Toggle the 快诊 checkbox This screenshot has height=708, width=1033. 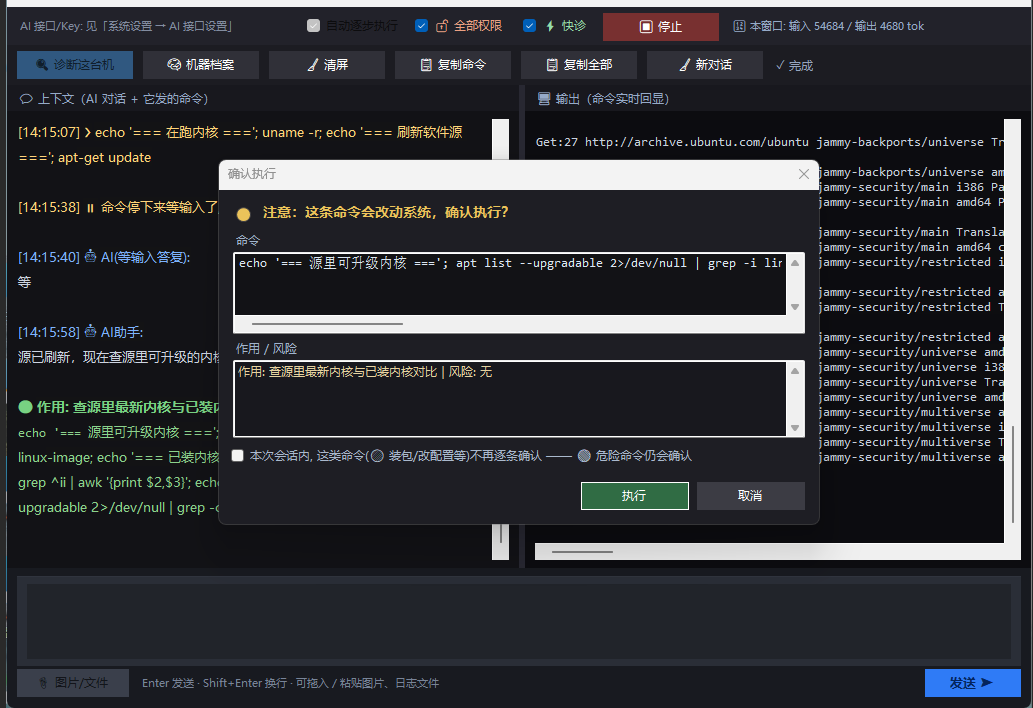click(x=530, y=26)
